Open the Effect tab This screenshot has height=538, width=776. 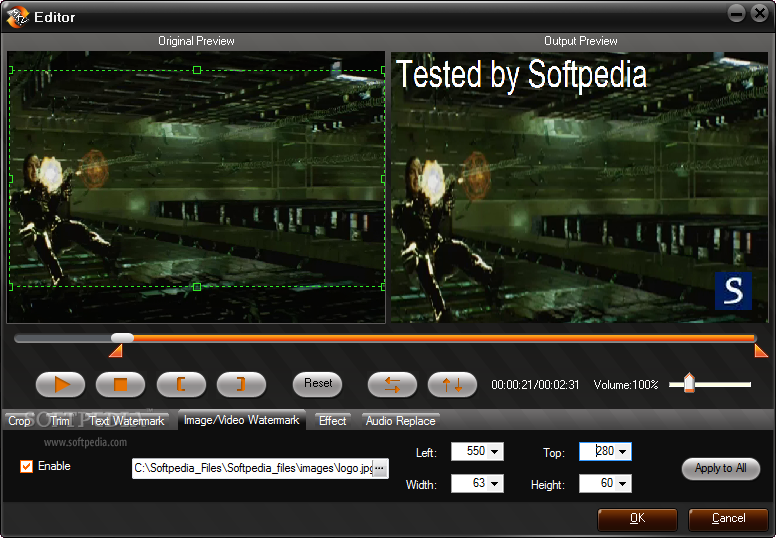click(333, 421)
